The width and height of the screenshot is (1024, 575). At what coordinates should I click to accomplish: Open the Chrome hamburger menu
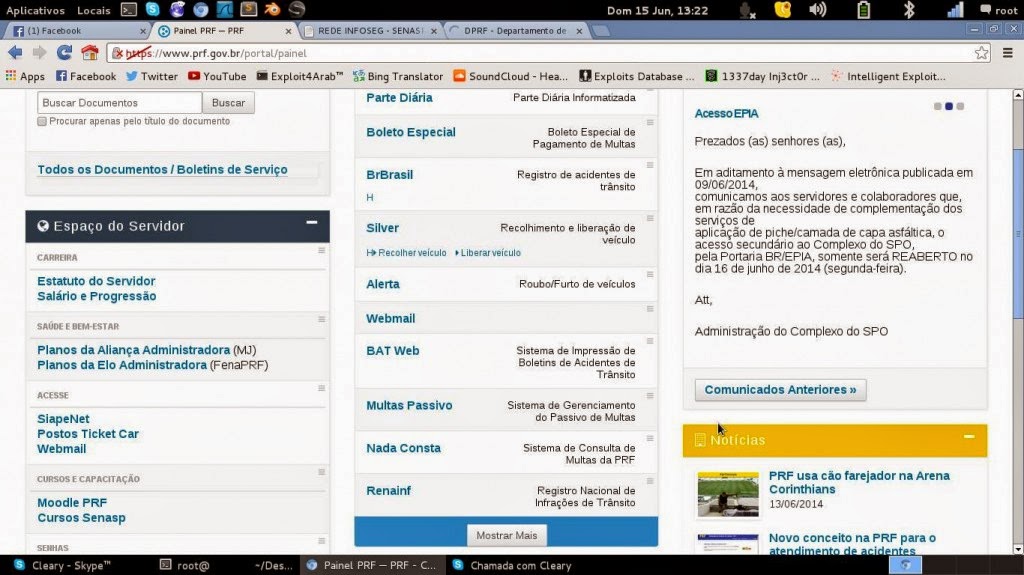tap(1008, 53)
